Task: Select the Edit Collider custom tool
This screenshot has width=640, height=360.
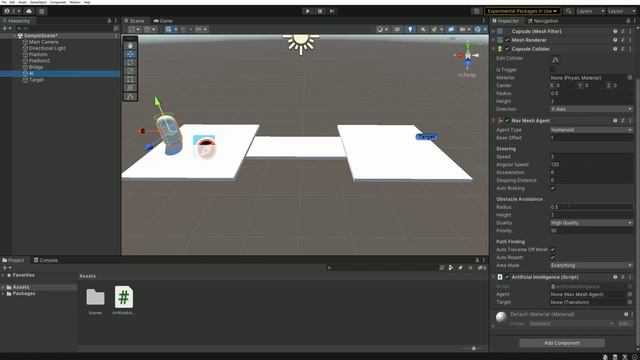Action: pos(130,97)
